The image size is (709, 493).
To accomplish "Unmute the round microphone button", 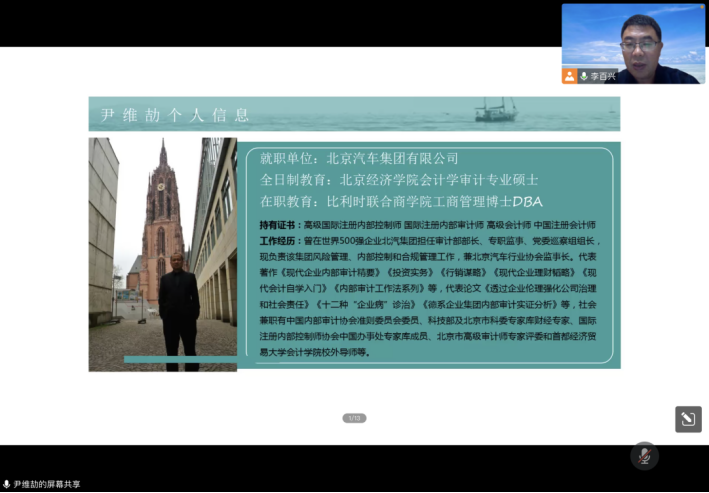I will [645, 456].
